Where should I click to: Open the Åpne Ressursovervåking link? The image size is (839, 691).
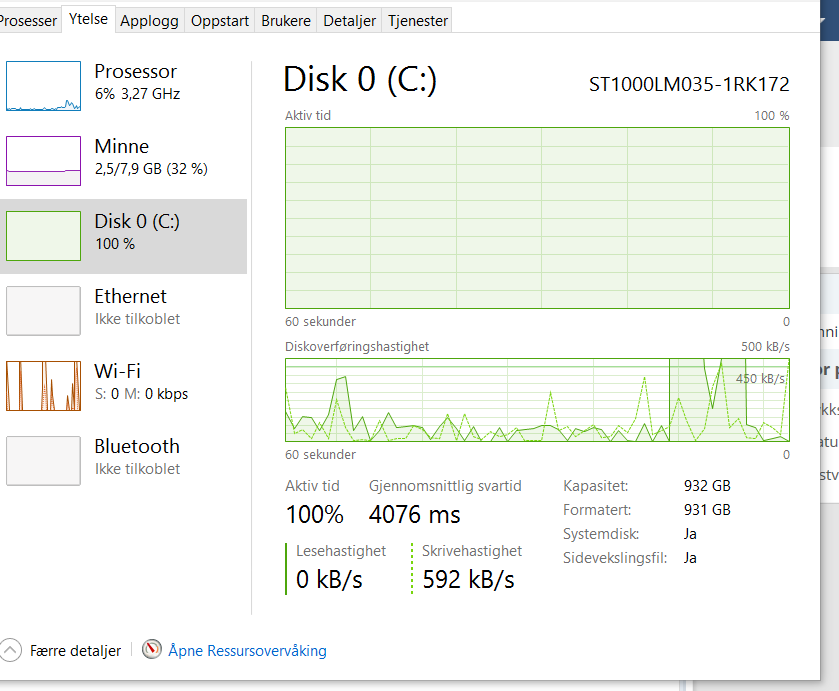click(247, 650)
